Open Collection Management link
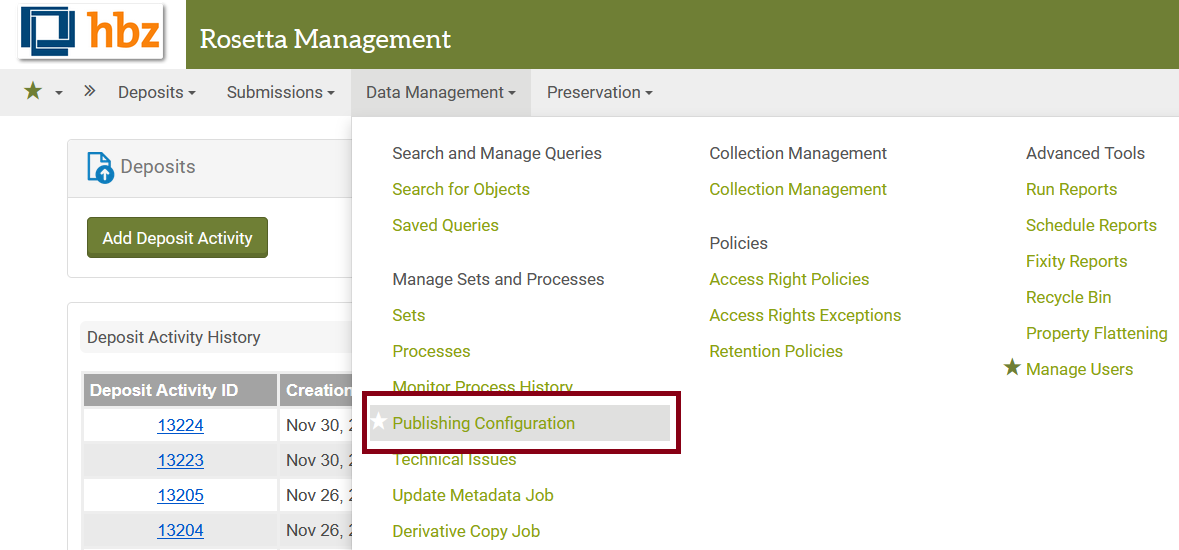The width and height of the screenshot is (1179, 550). pyautogui.click(x=798, y=189)
